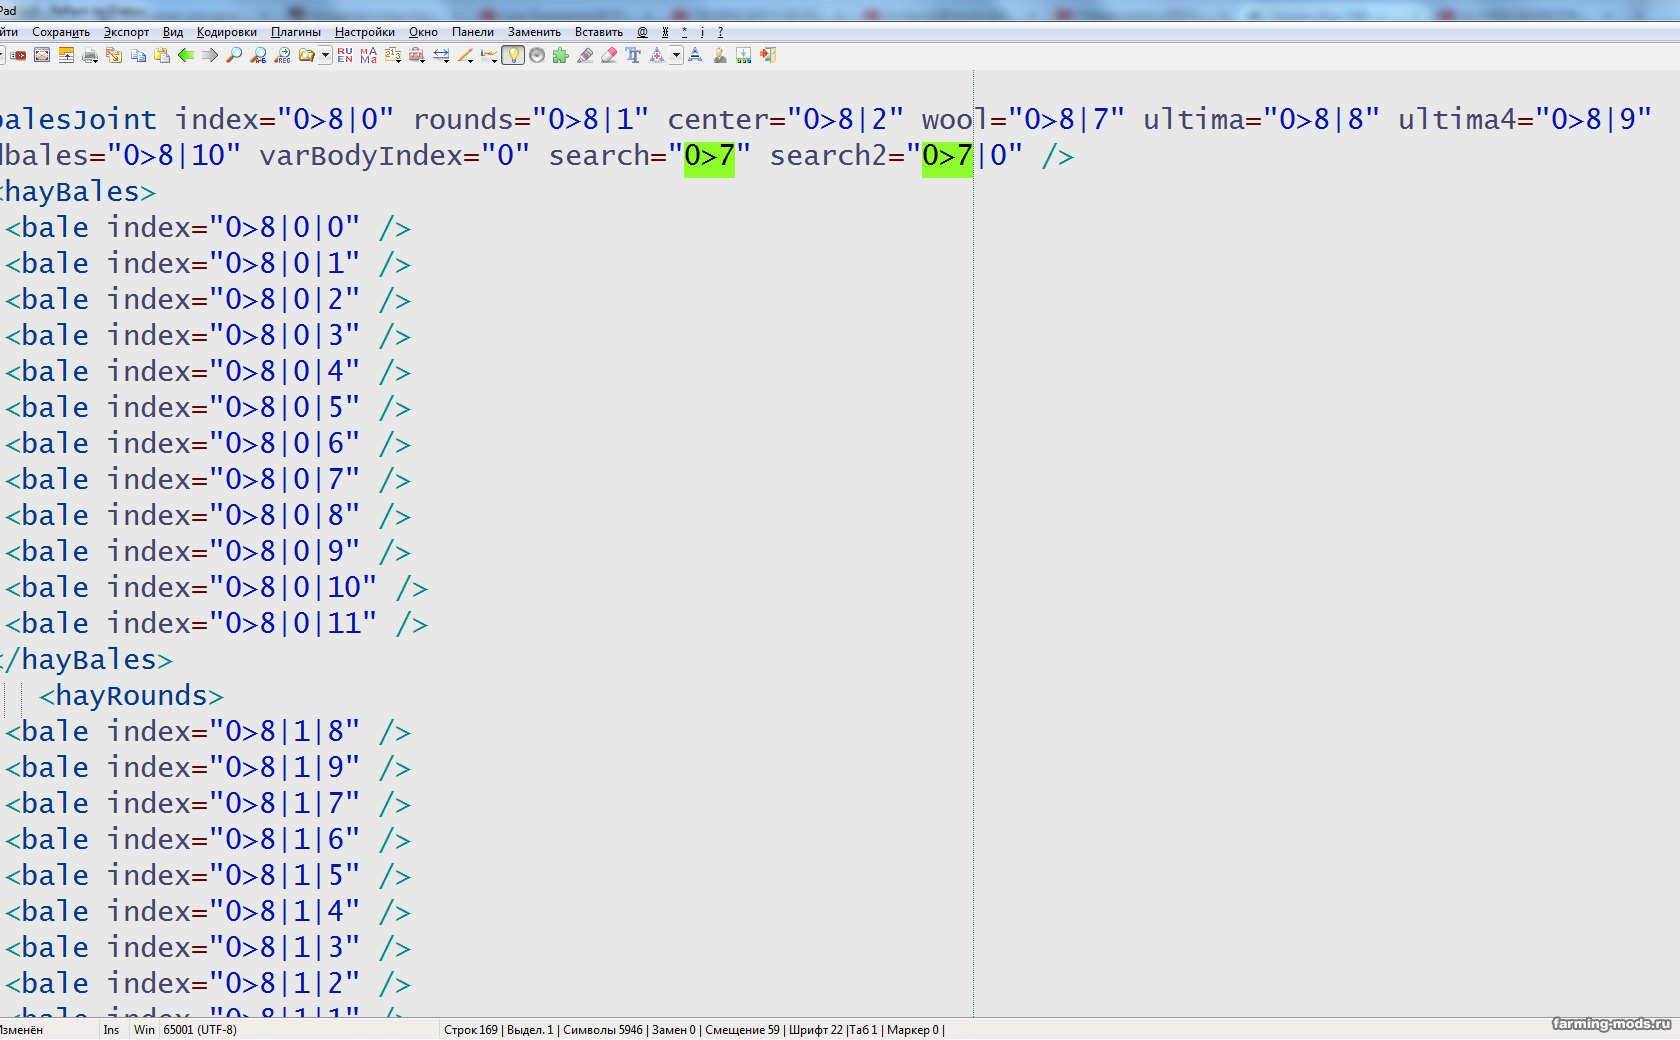Click the copy toolbar icon
1680x1040 pixels.
pos(138,55)
